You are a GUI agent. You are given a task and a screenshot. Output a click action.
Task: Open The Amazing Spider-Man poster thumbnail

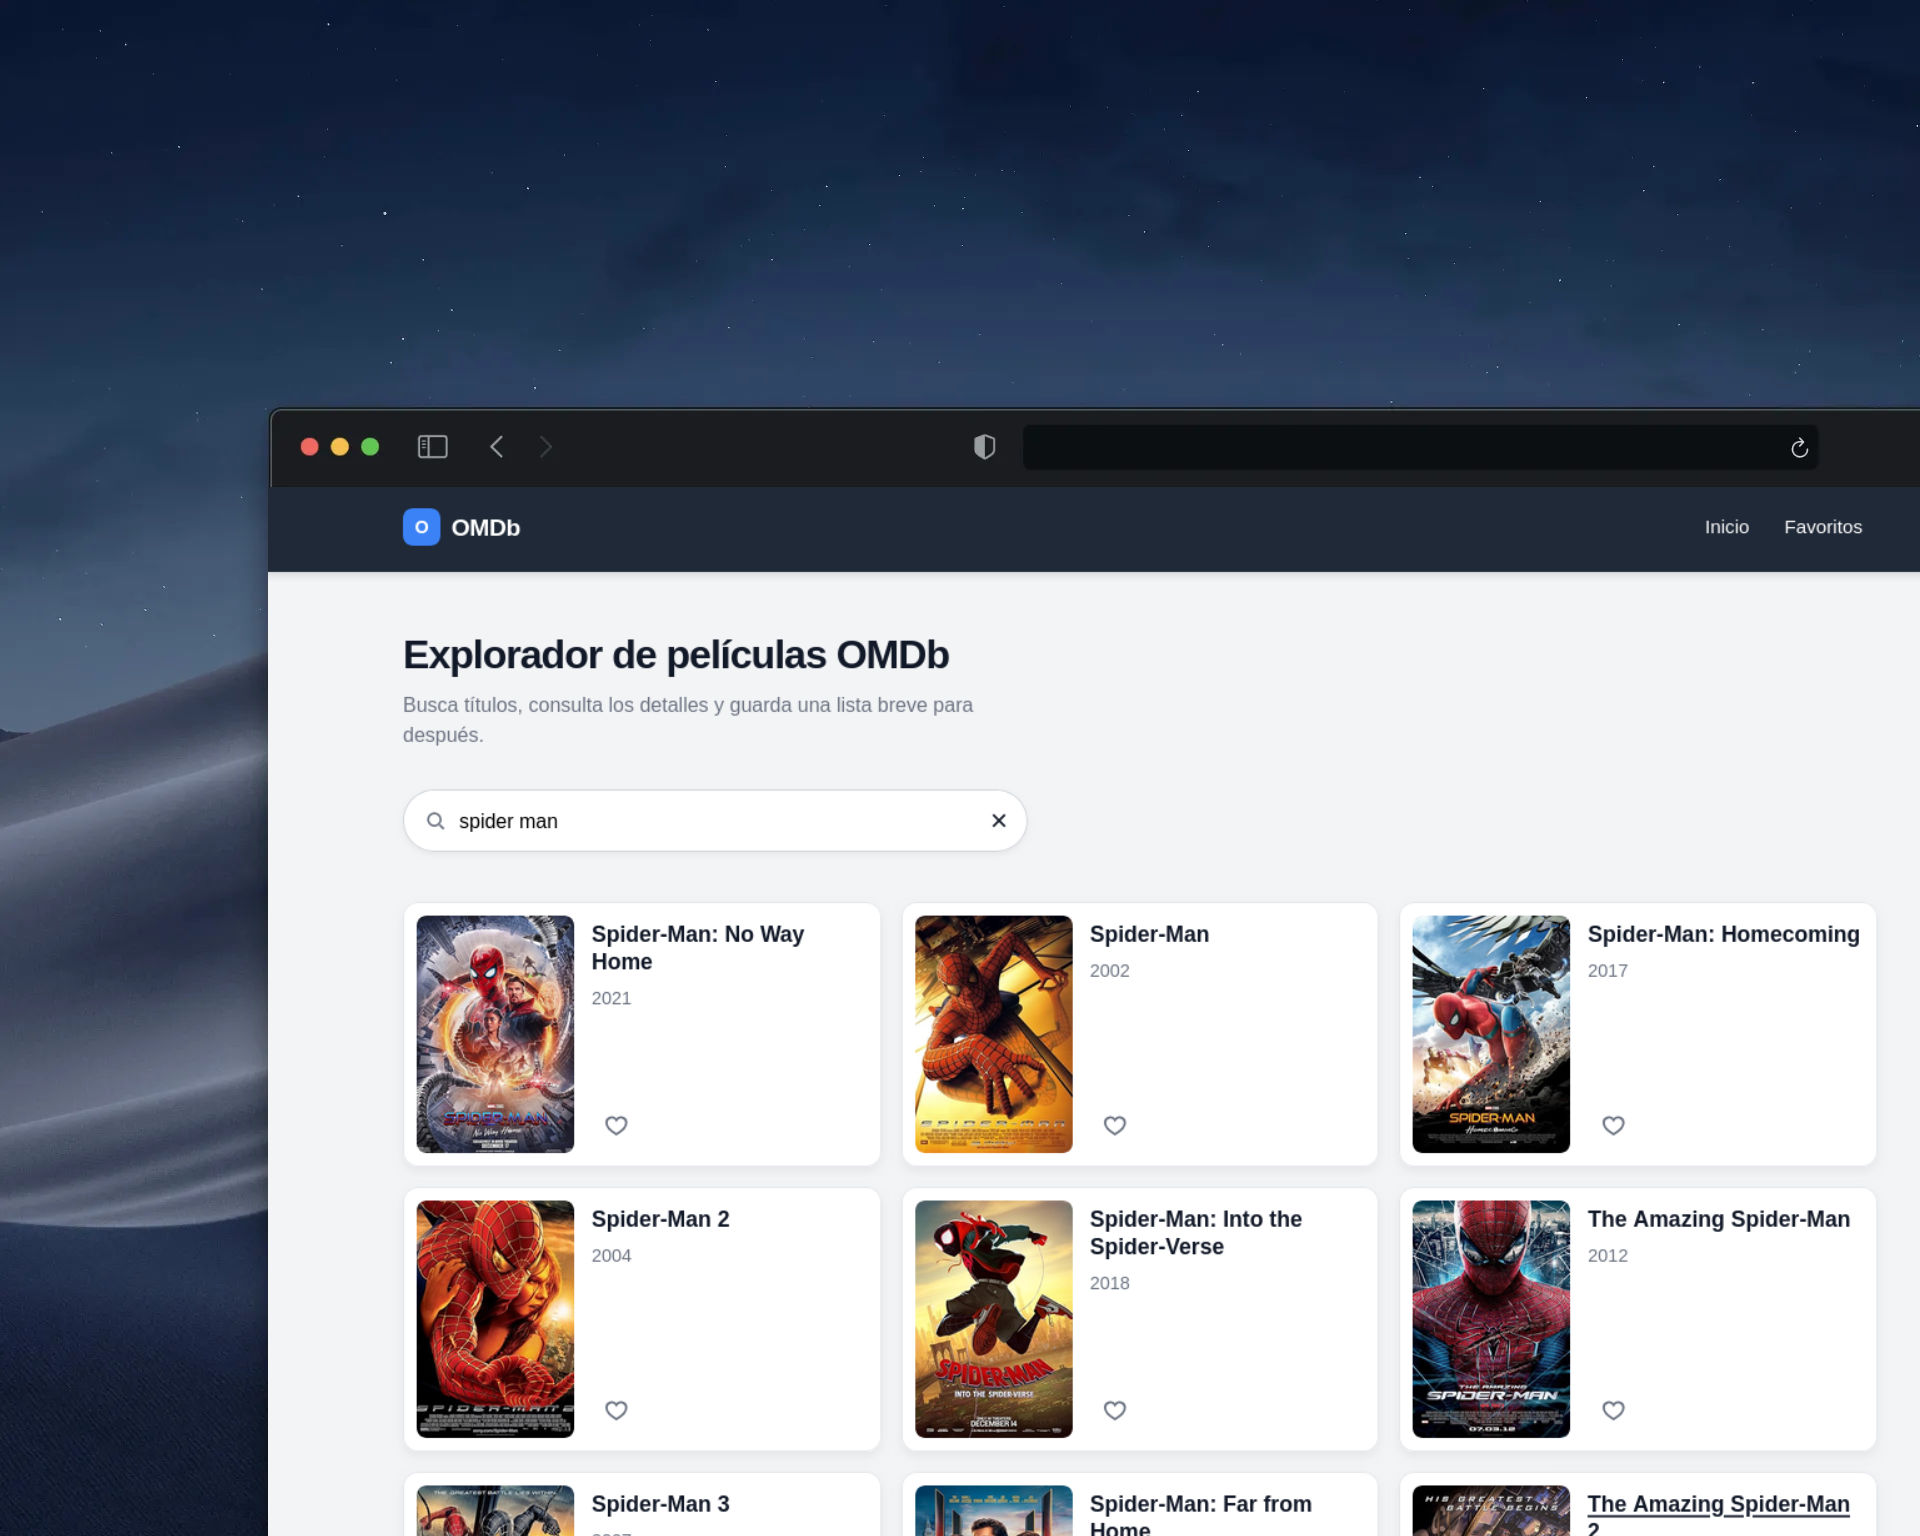click(x=1491, y=1319)
